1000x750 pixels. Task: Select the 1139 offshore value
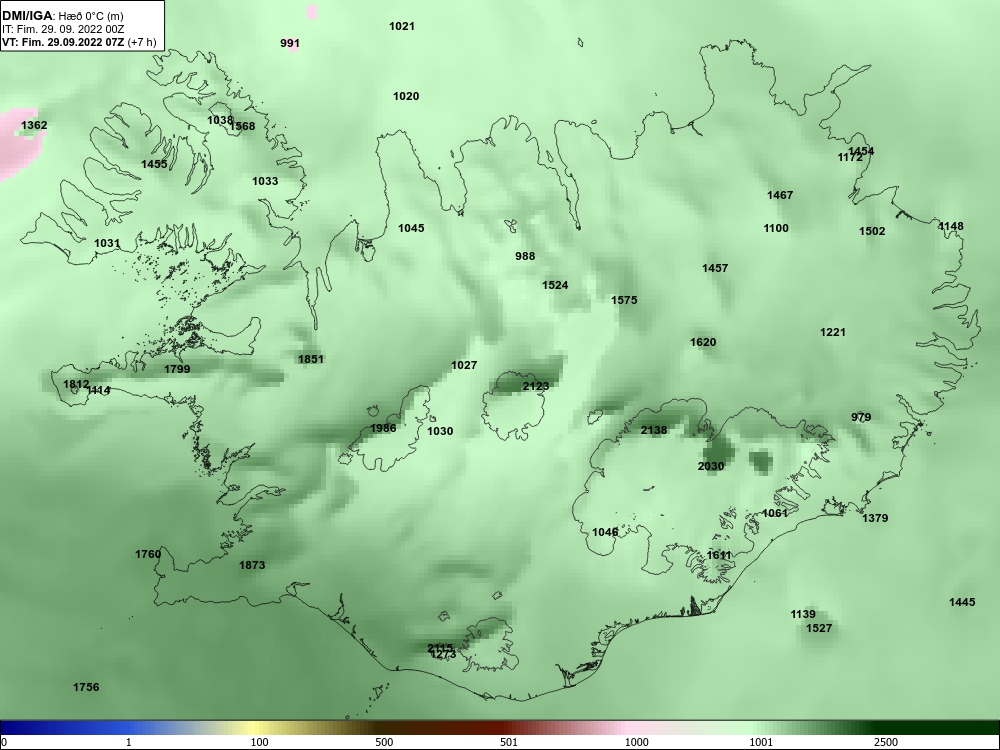(x=803, y=614)
